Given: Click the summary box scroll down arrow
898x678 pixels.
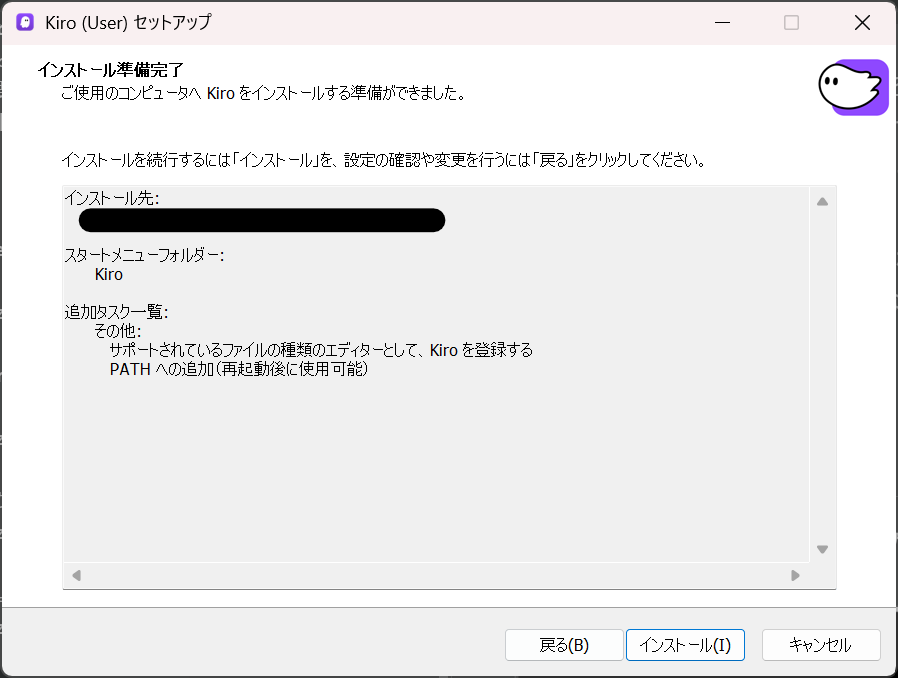Looking at the screenshot, I should (822, 549).
